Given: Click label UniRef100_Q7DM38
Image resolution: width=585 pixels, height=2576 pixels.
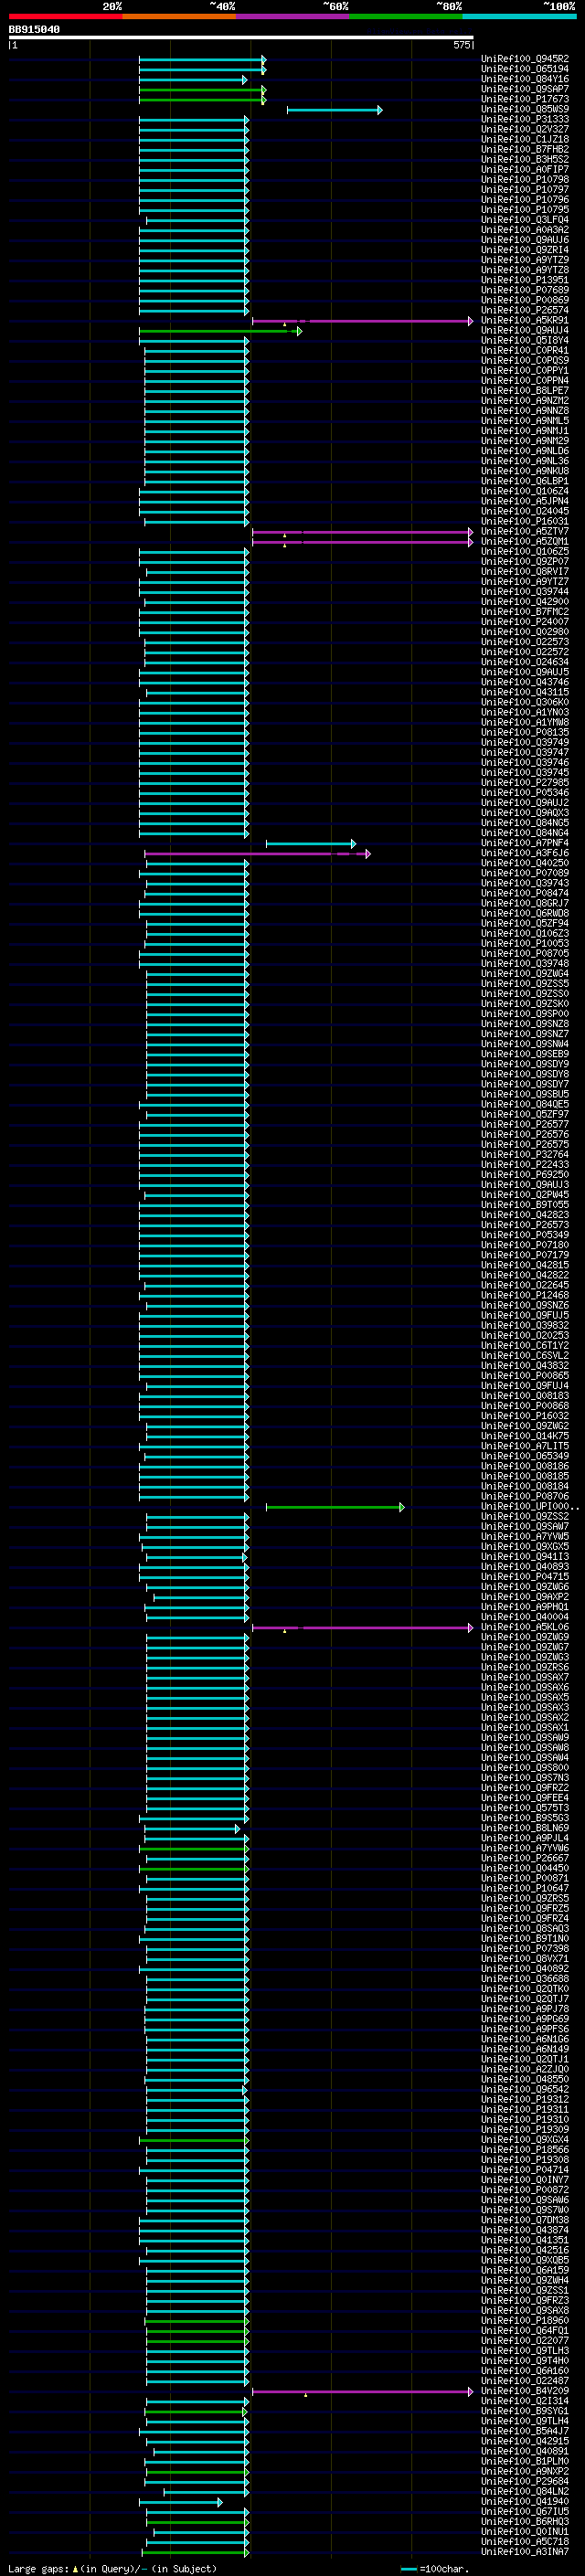Looking at the screenshot, I should (511, 2220).
